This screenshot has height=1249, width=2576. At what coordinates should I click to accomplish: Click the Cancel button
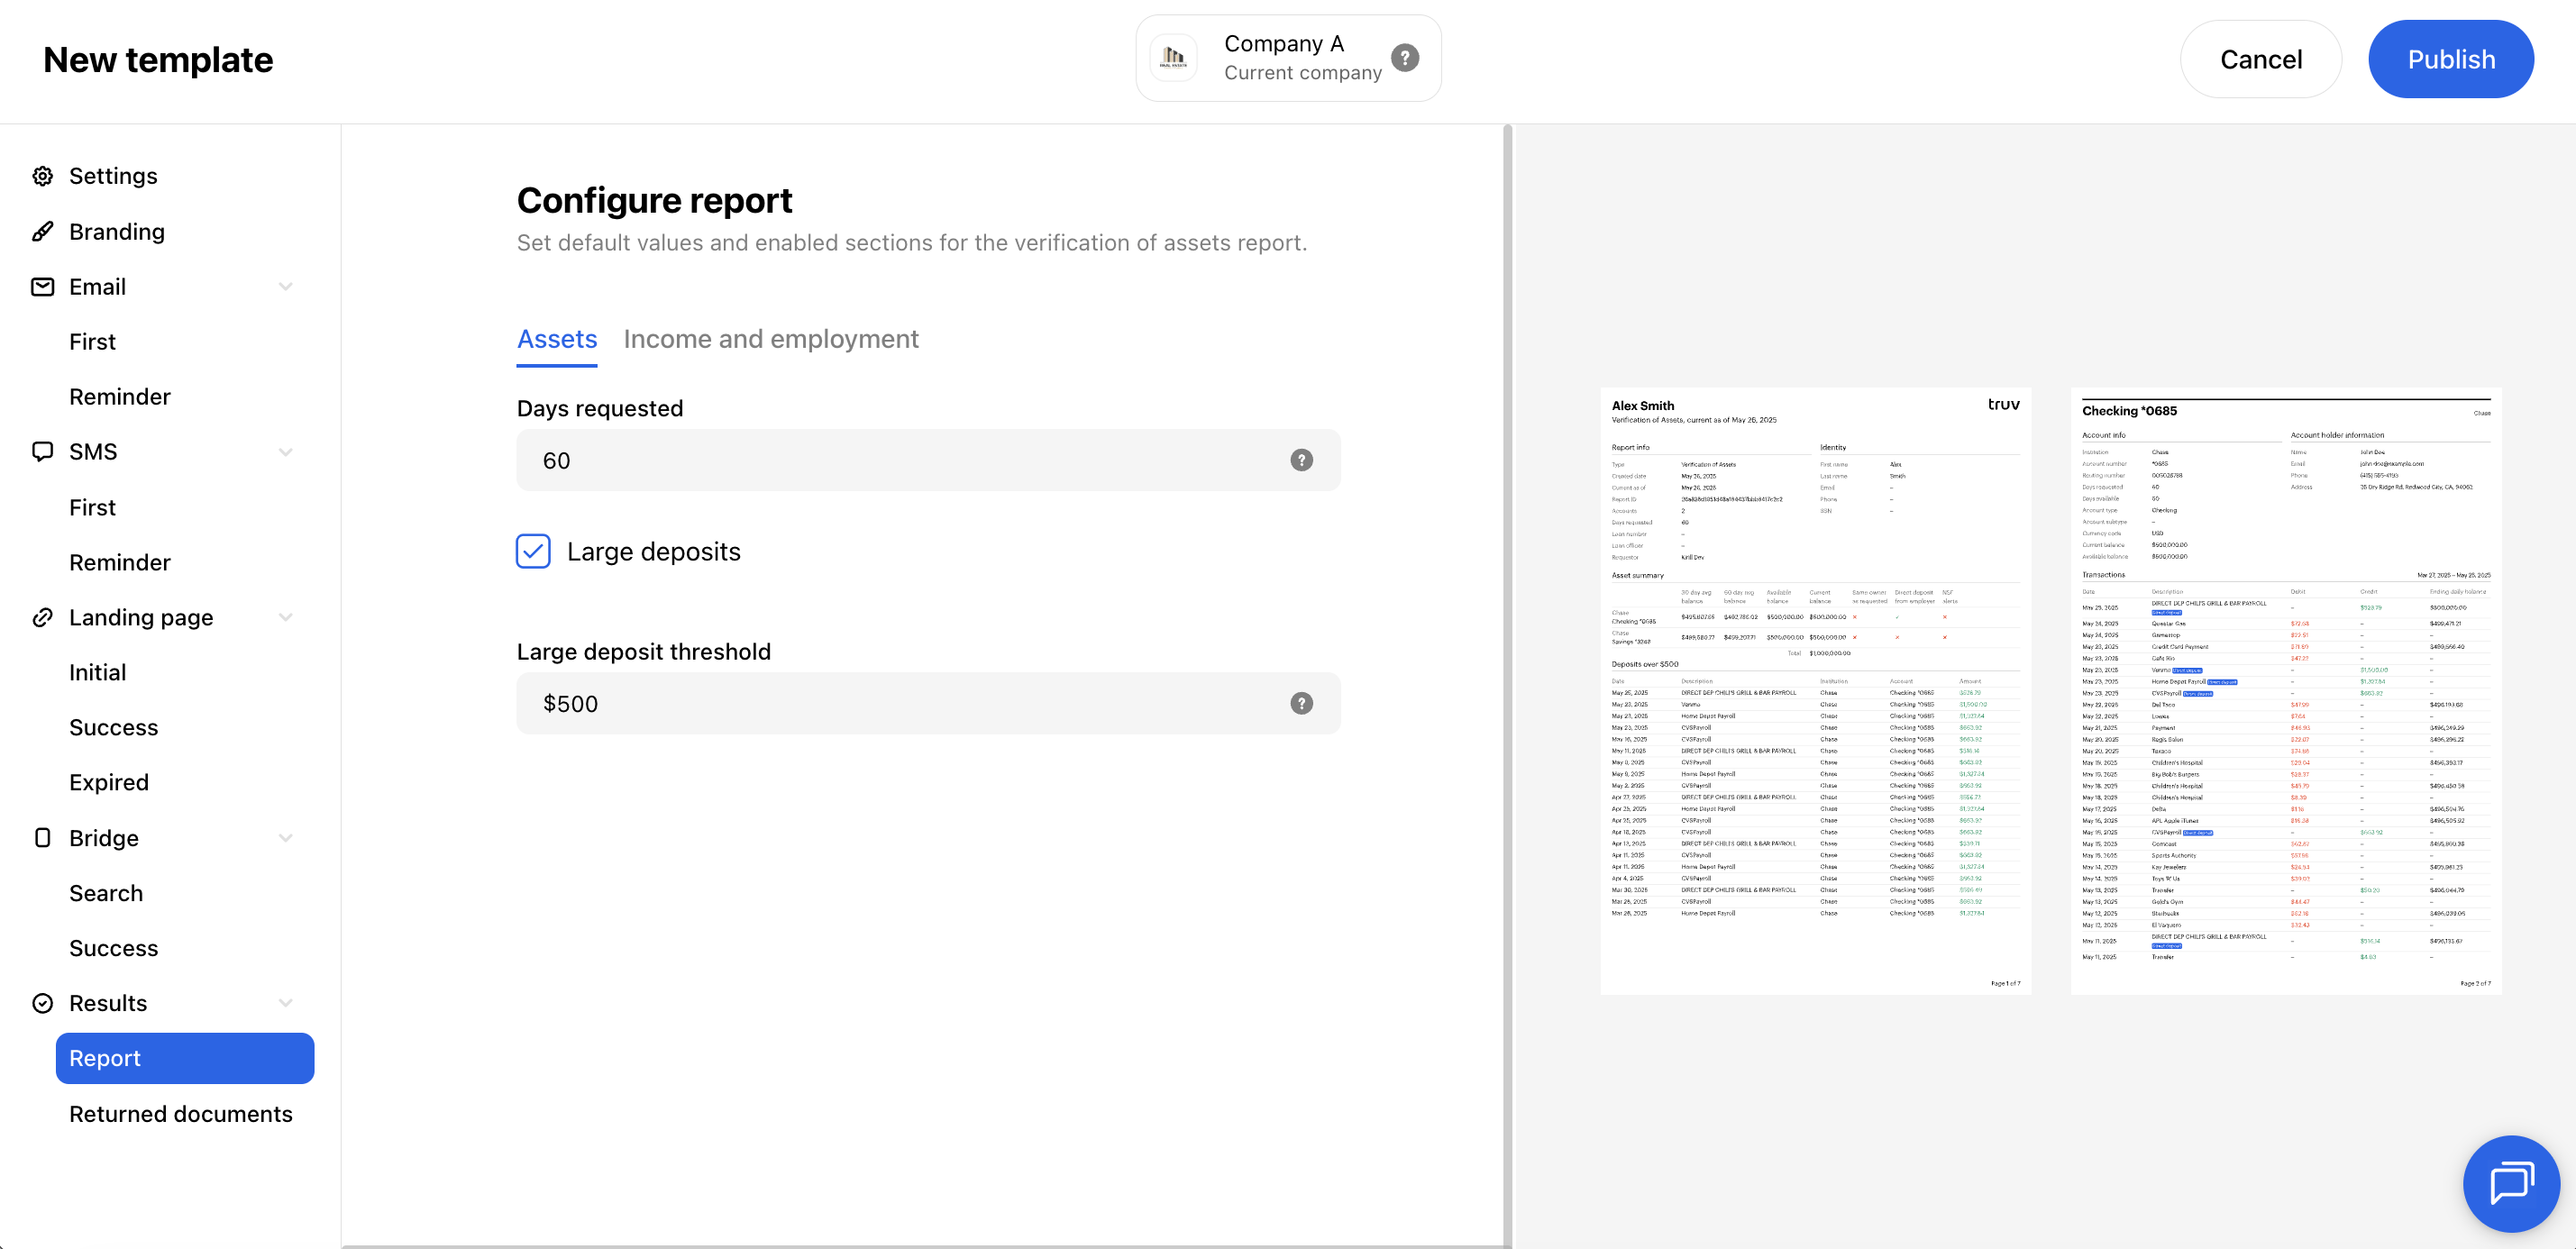coord(2261,59)
